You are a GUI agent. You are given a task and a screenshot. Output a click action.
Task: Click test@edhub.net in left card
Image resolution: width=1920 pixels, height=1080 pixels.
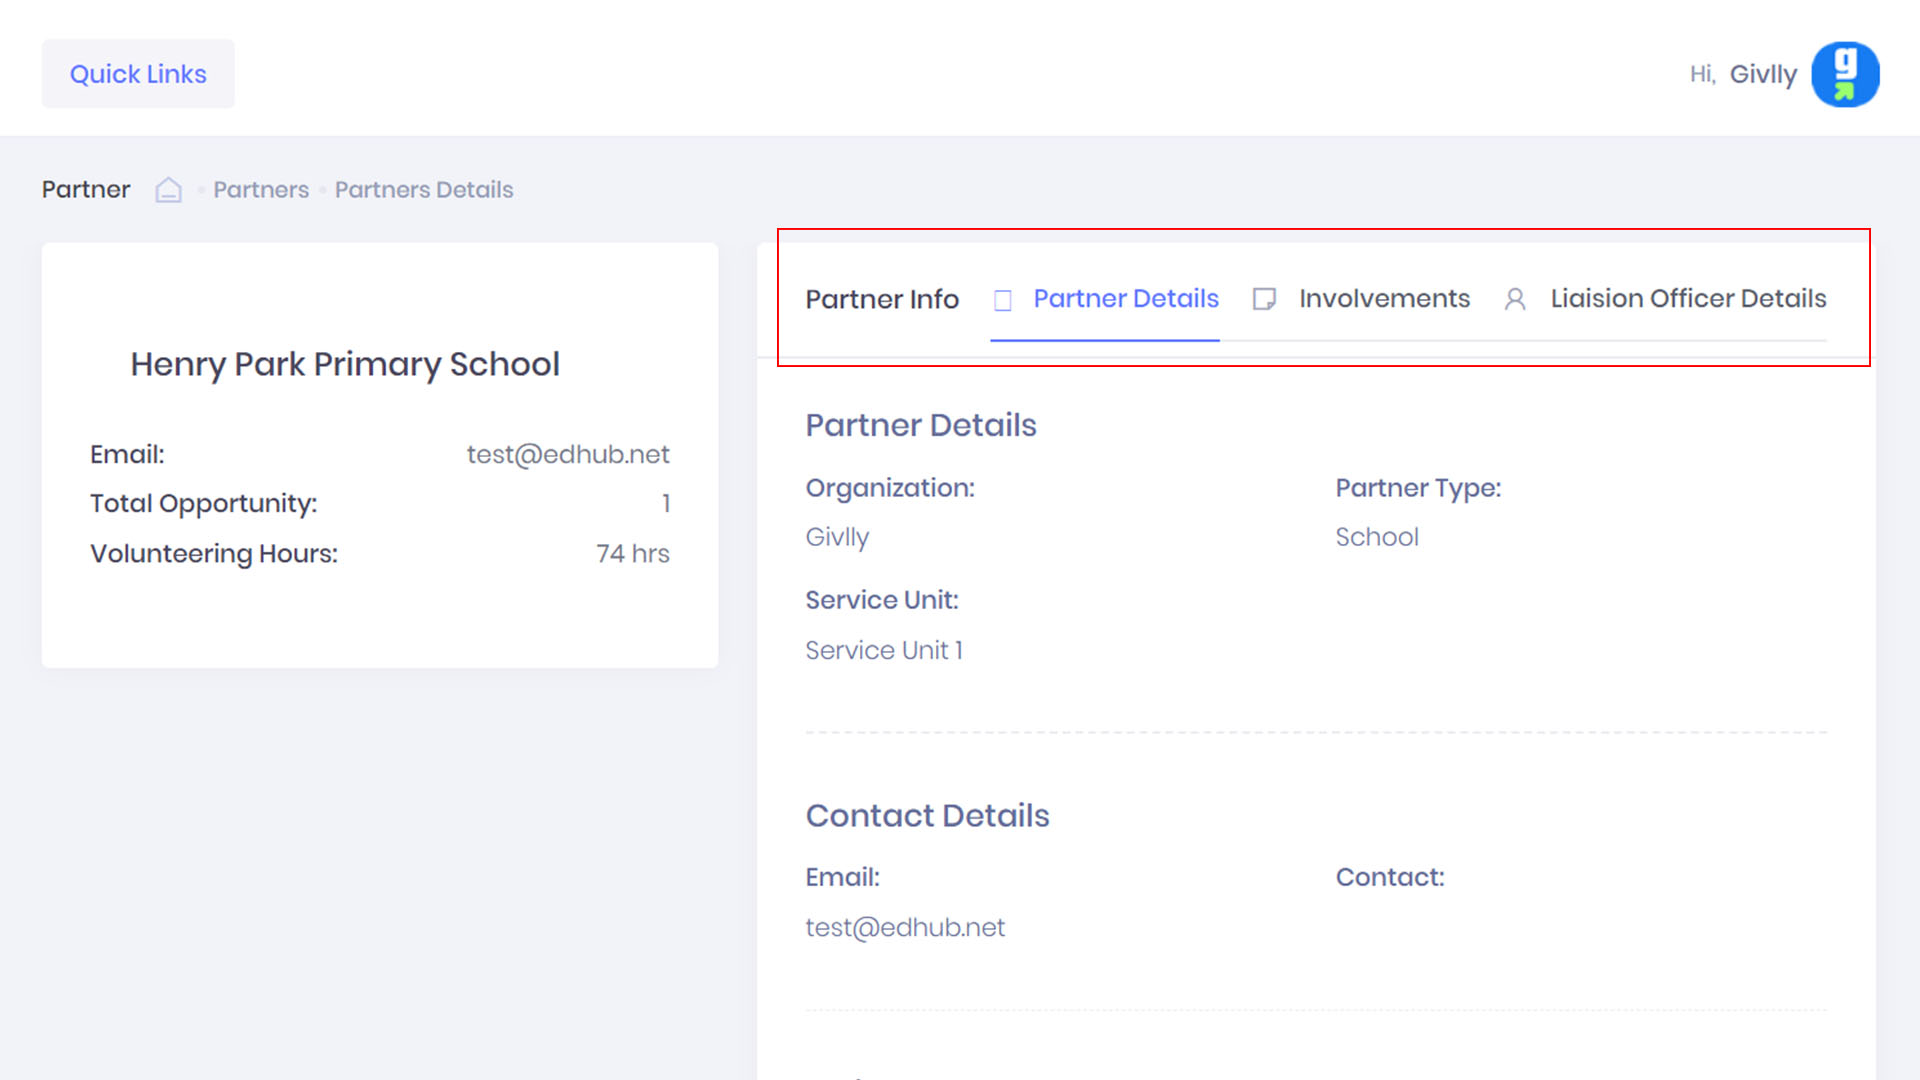point(567,454)
